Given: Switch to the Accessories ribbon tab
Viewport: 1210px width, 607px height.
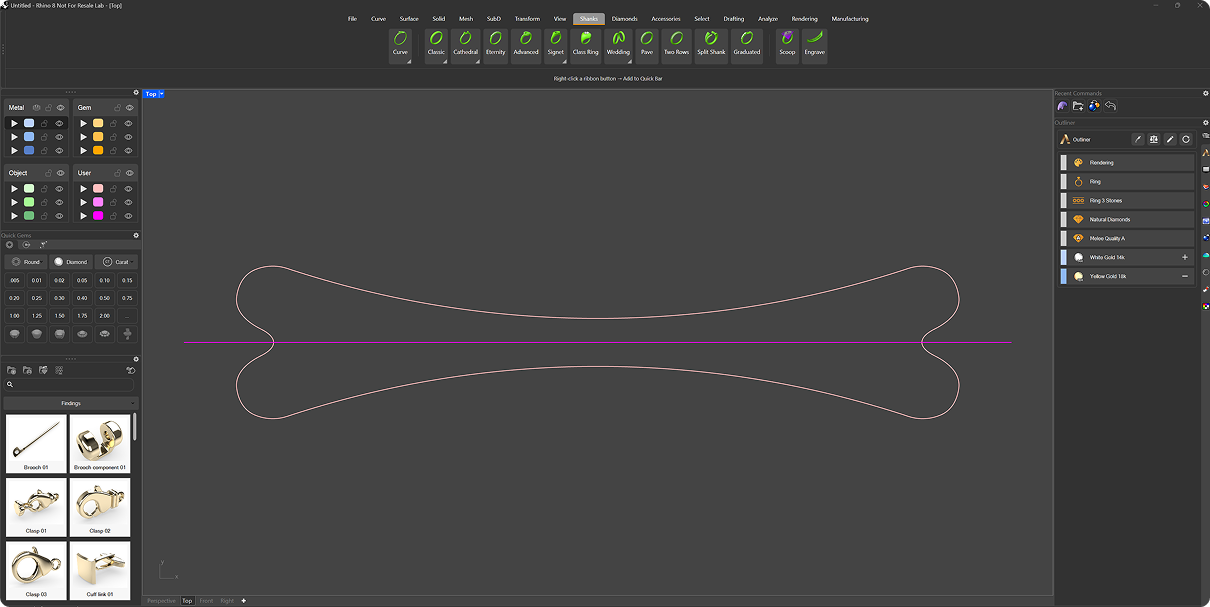Looking at the screenshot, I should pos(666,19).
